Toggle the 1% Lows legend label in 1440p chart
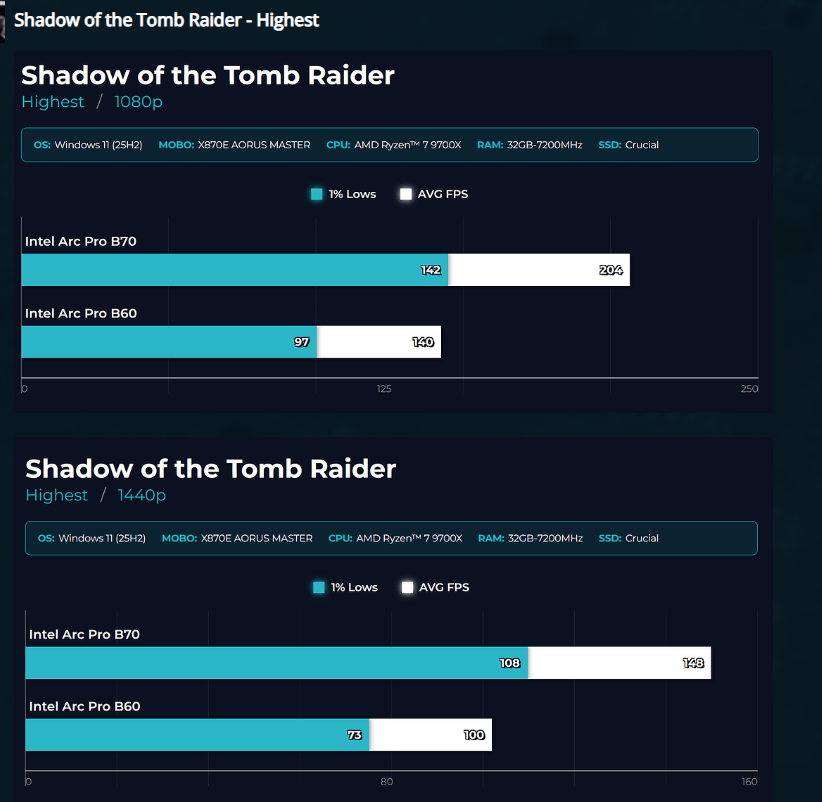The height and width of the screenshot is (802, 822). tap(354, 588)
